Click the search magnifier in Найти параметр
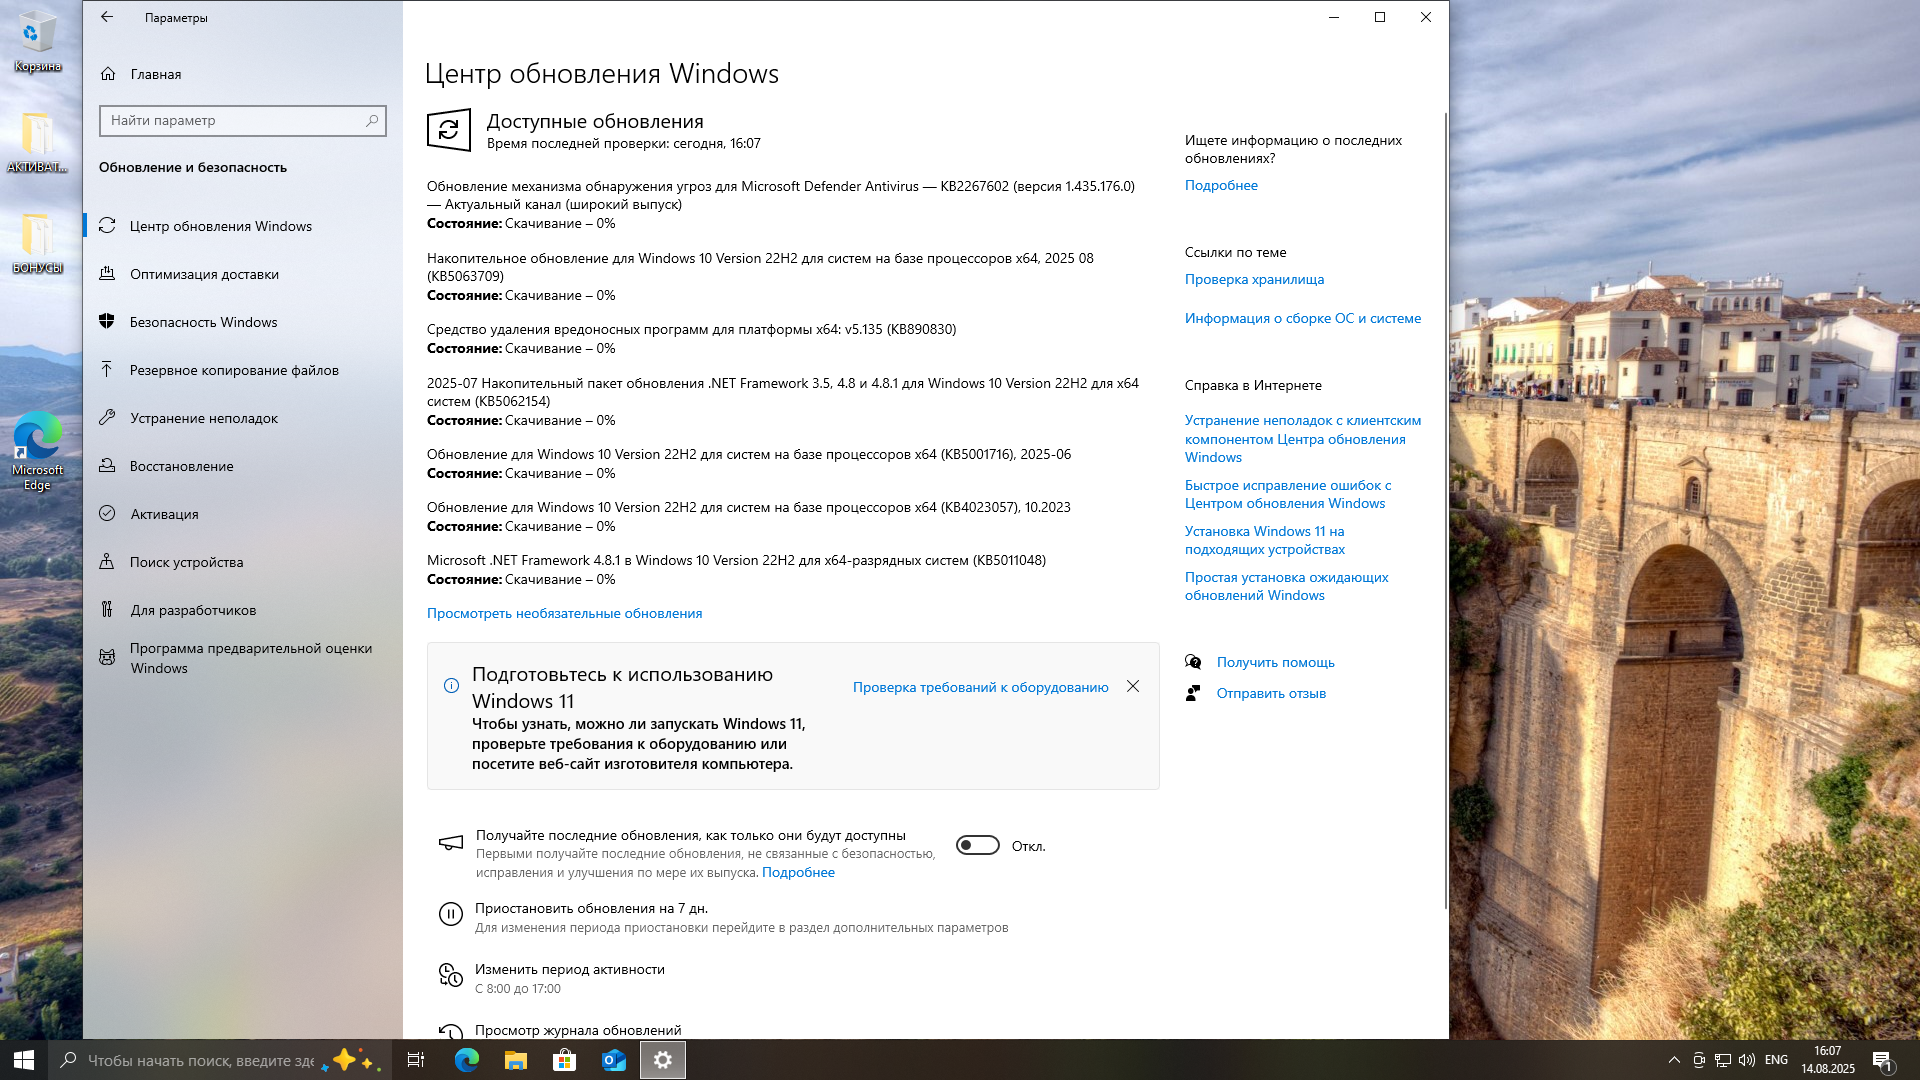This screenshot has width=1920, height=1080. click(x=372, y=120)
